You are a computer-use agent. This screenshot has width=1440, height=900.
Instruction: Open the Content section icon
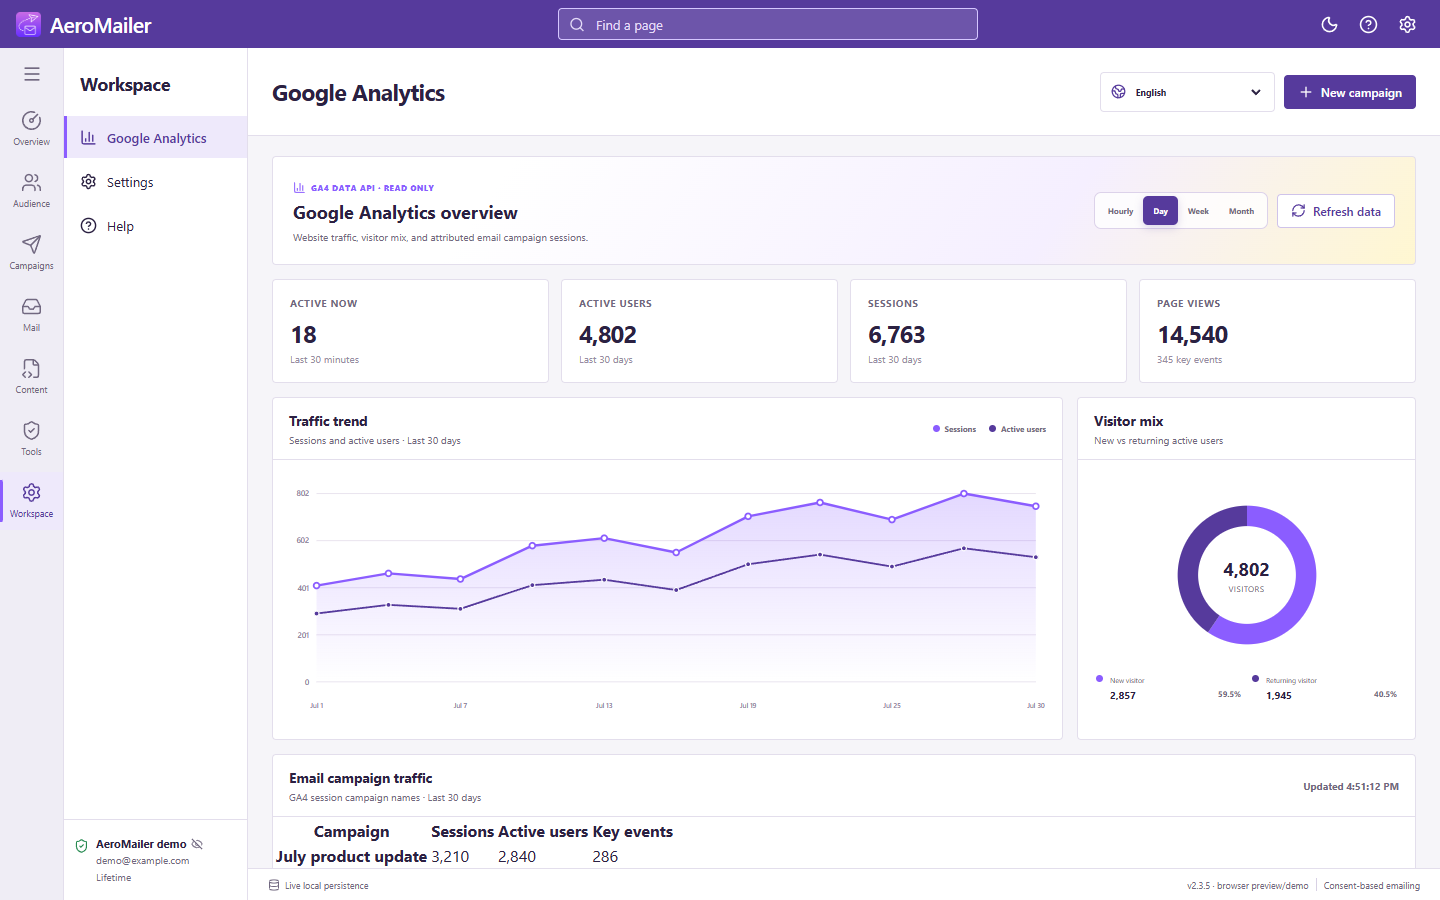coord(32,376)
